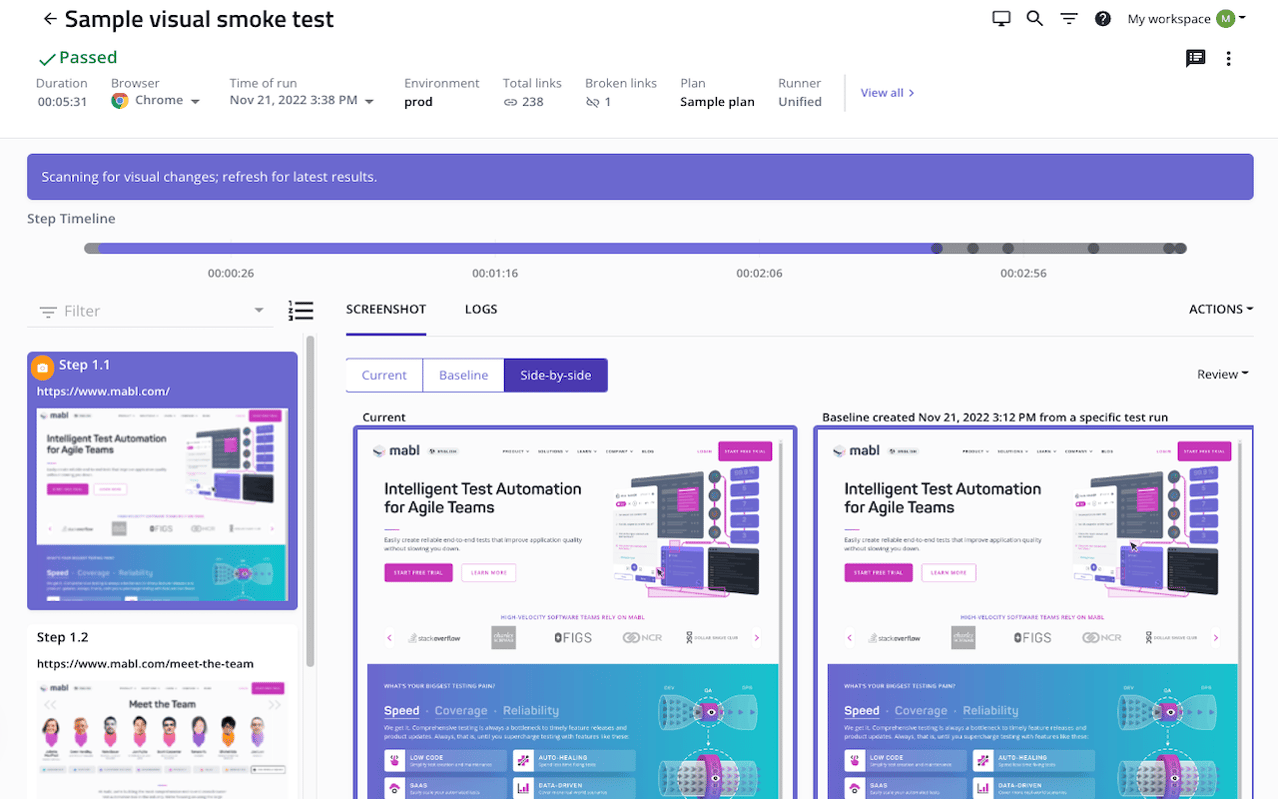Switch to the LOGS tab
This screenshot has width=1278, height=799.
tap(481, 309)
